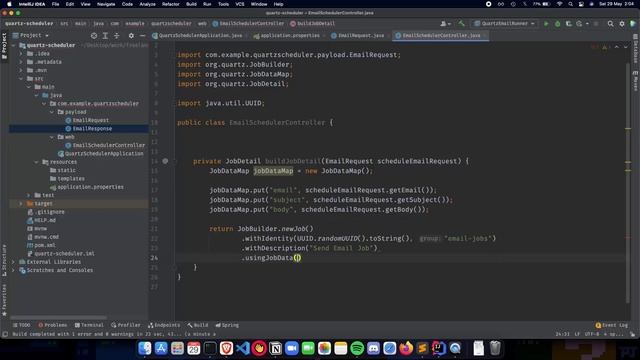
Task: Open the Structure side panel
Action: 4,260
